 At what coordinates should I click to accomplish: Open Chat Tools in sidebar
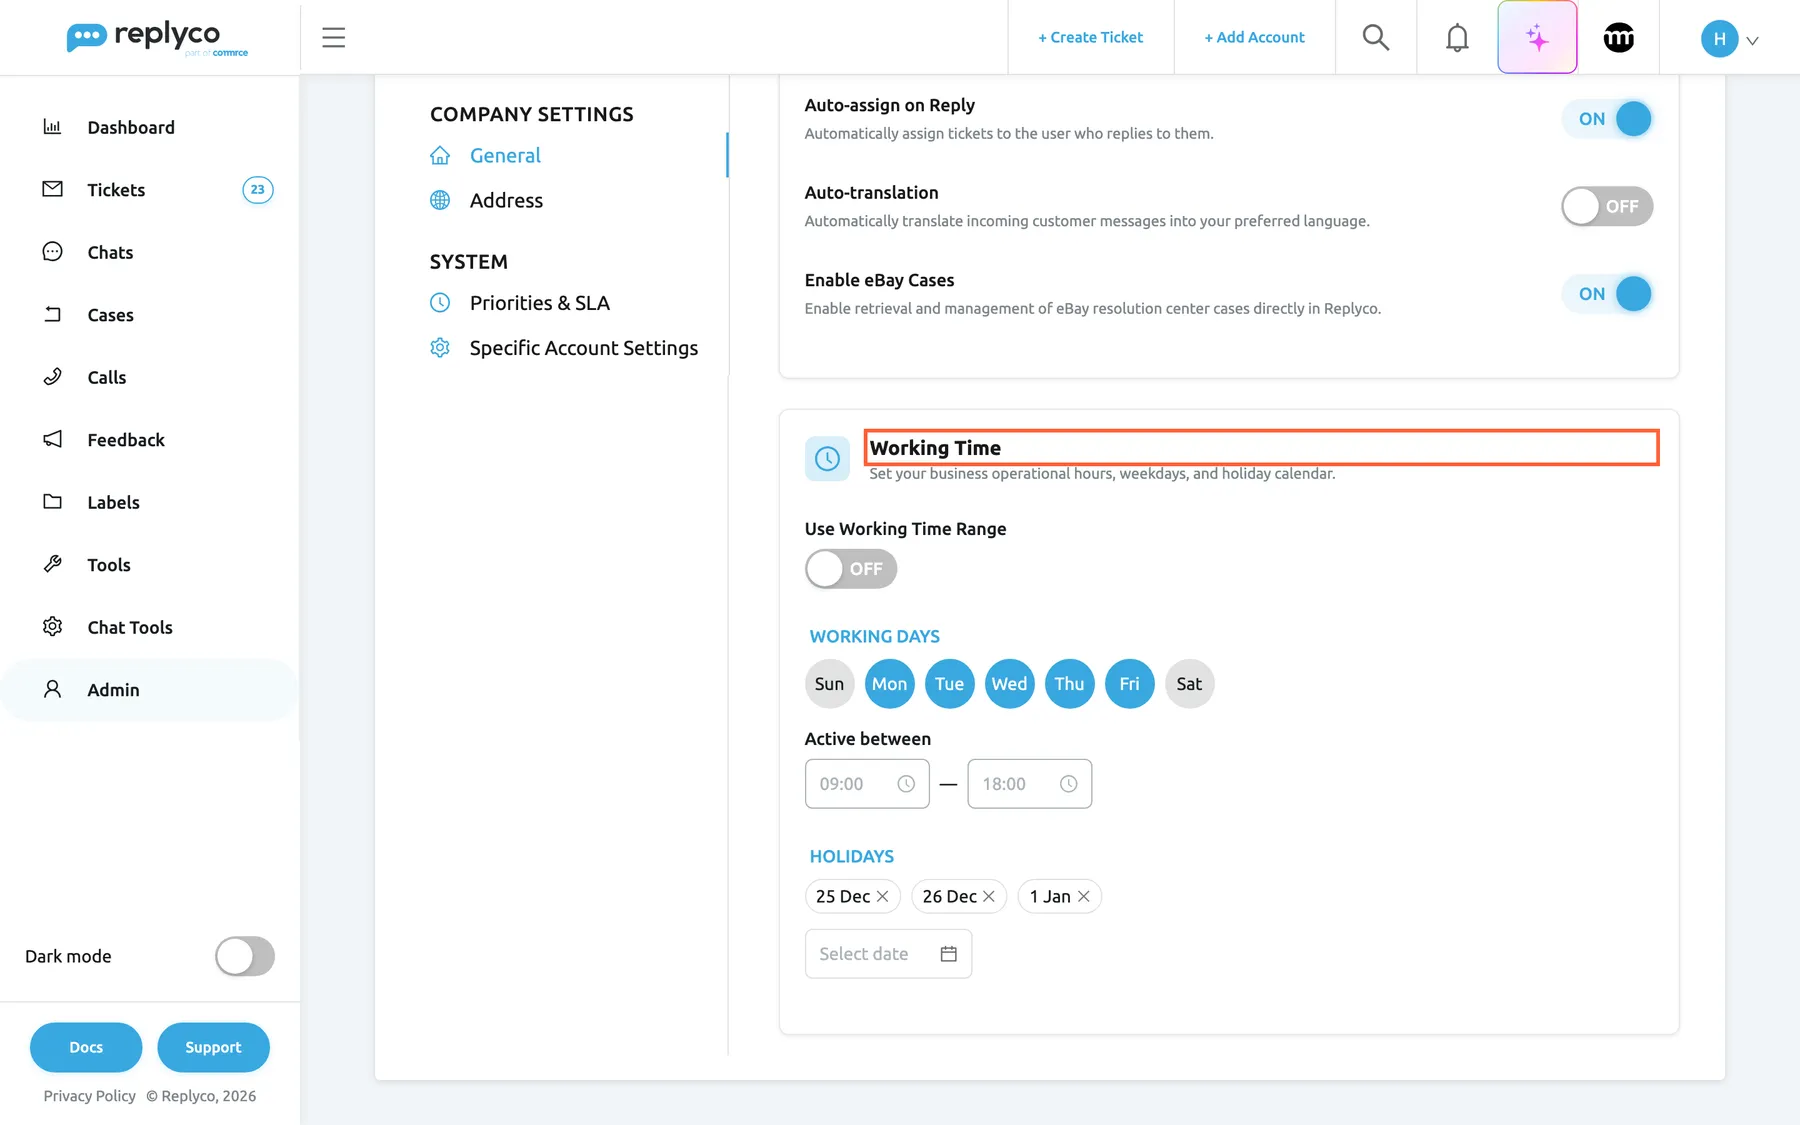(150, 627)
